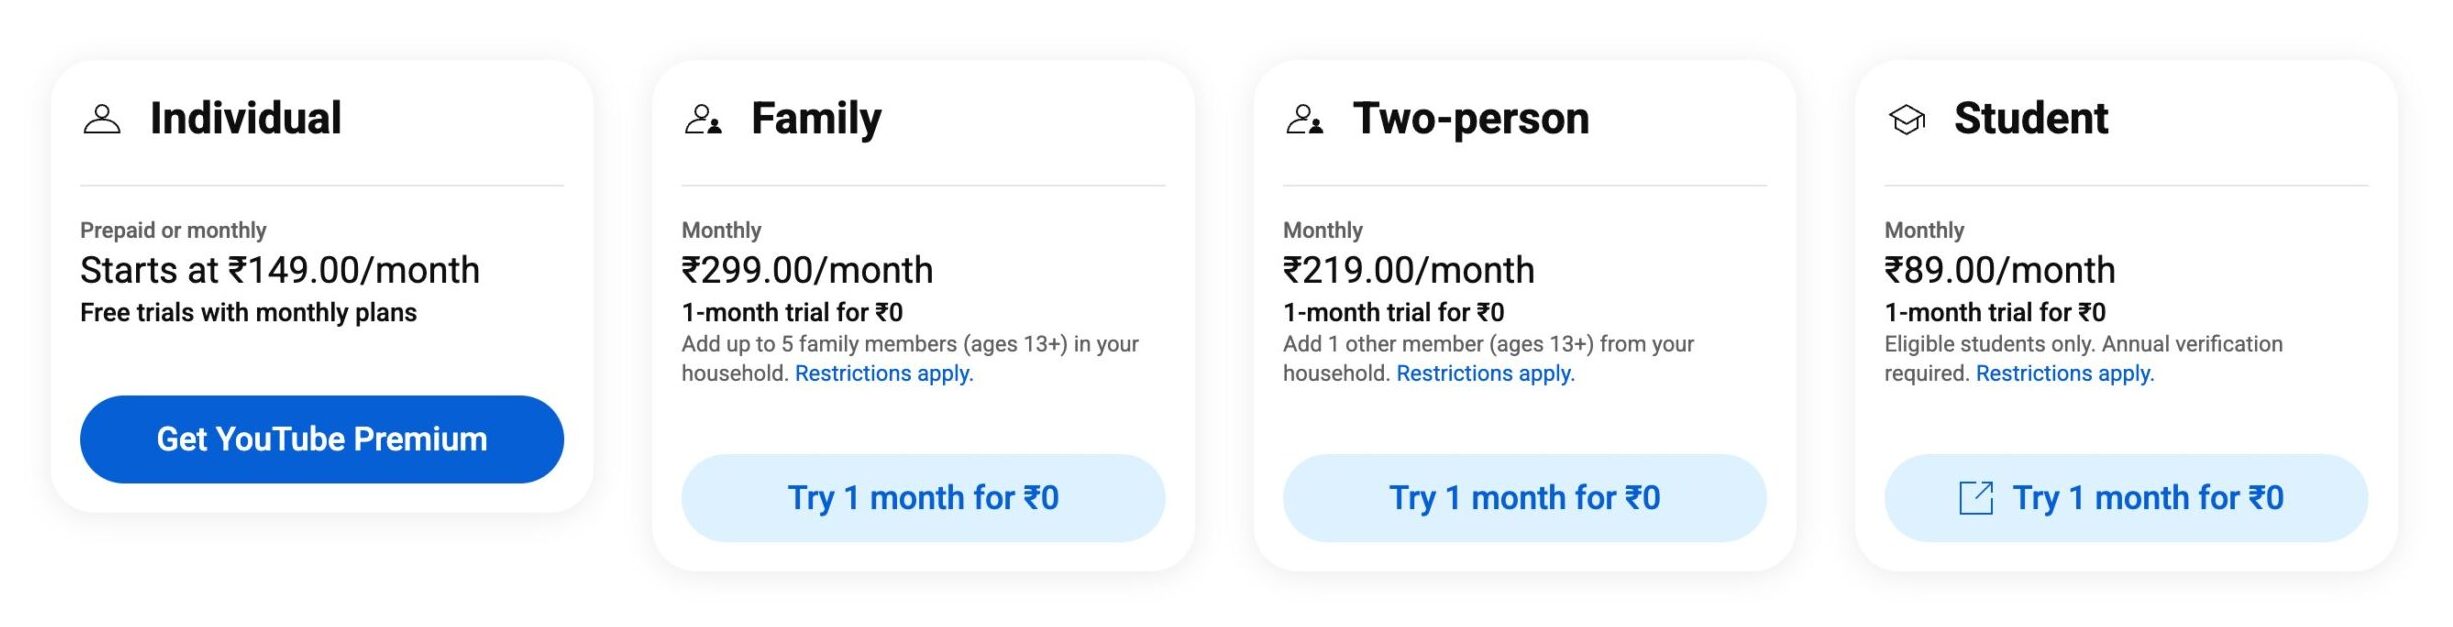Screen dimensions: 2453x627
Task: Click the Two-person plan heading
Action: 1470,119
